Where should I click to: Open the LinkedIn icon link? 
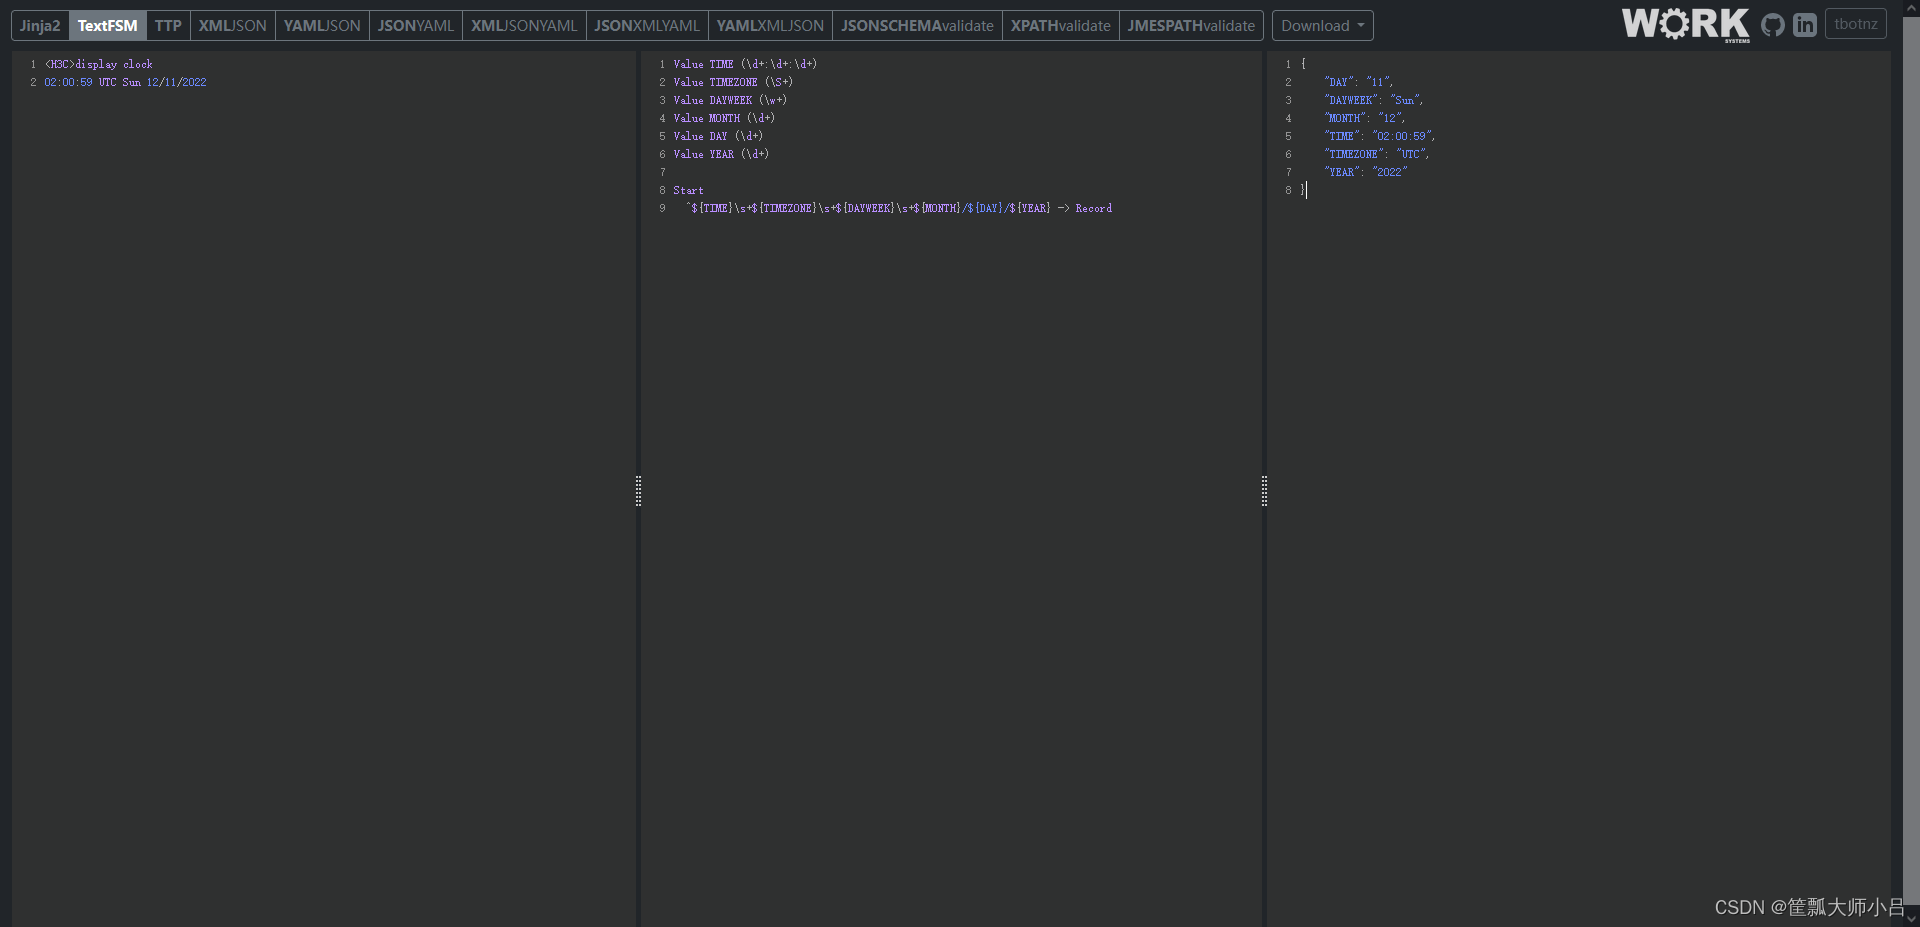pyautogui.click(x=1805, y=25)
